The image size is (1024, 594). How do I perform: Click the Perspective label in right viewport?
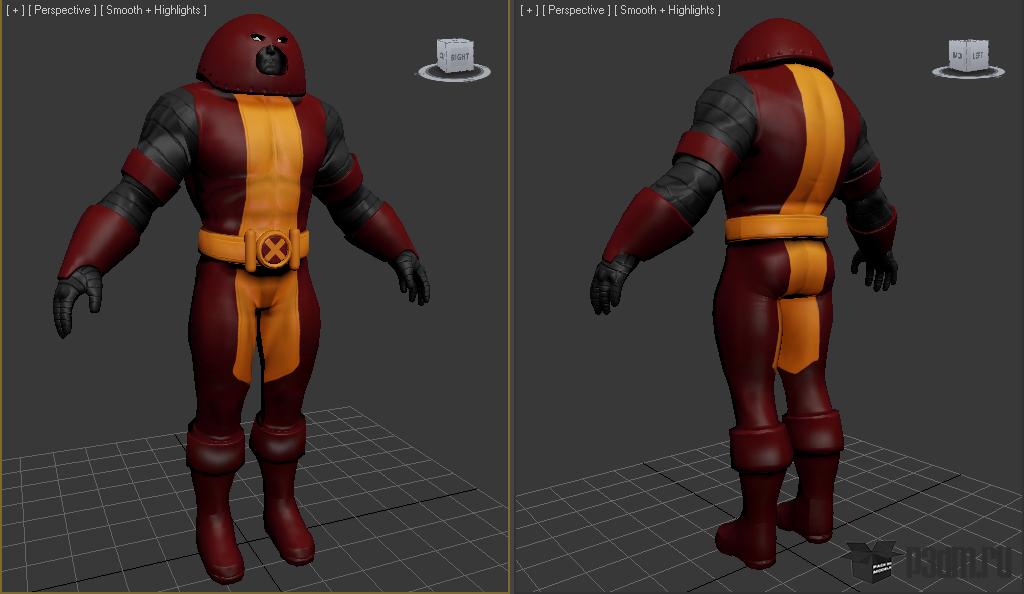coord(576,10)
